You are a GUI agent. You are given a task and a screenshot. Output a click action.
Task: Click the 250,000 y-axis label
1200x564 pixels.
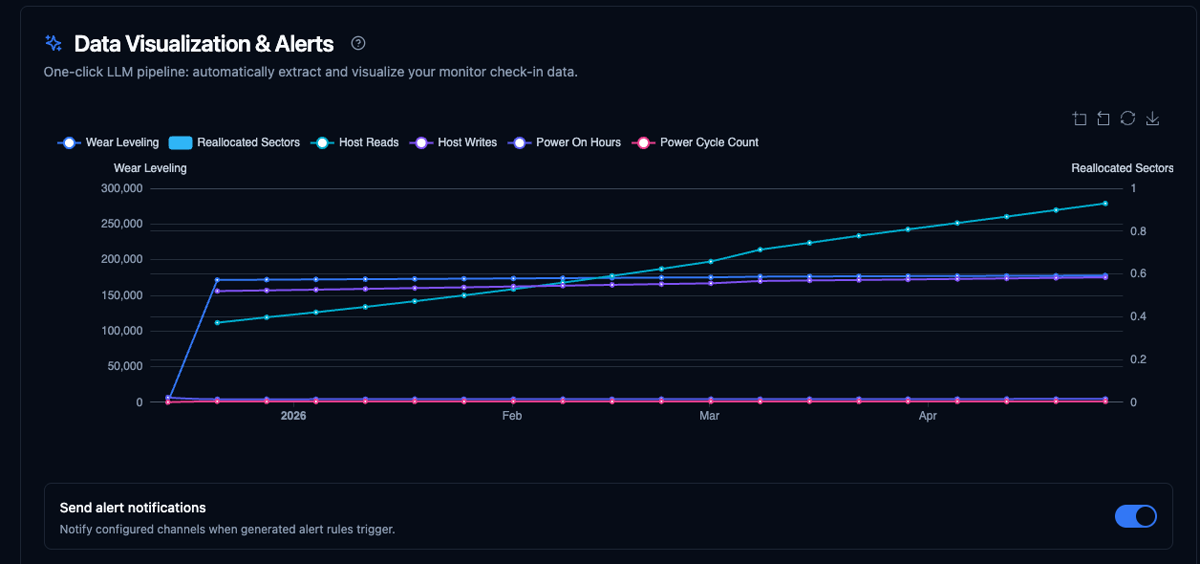[122, 224]
